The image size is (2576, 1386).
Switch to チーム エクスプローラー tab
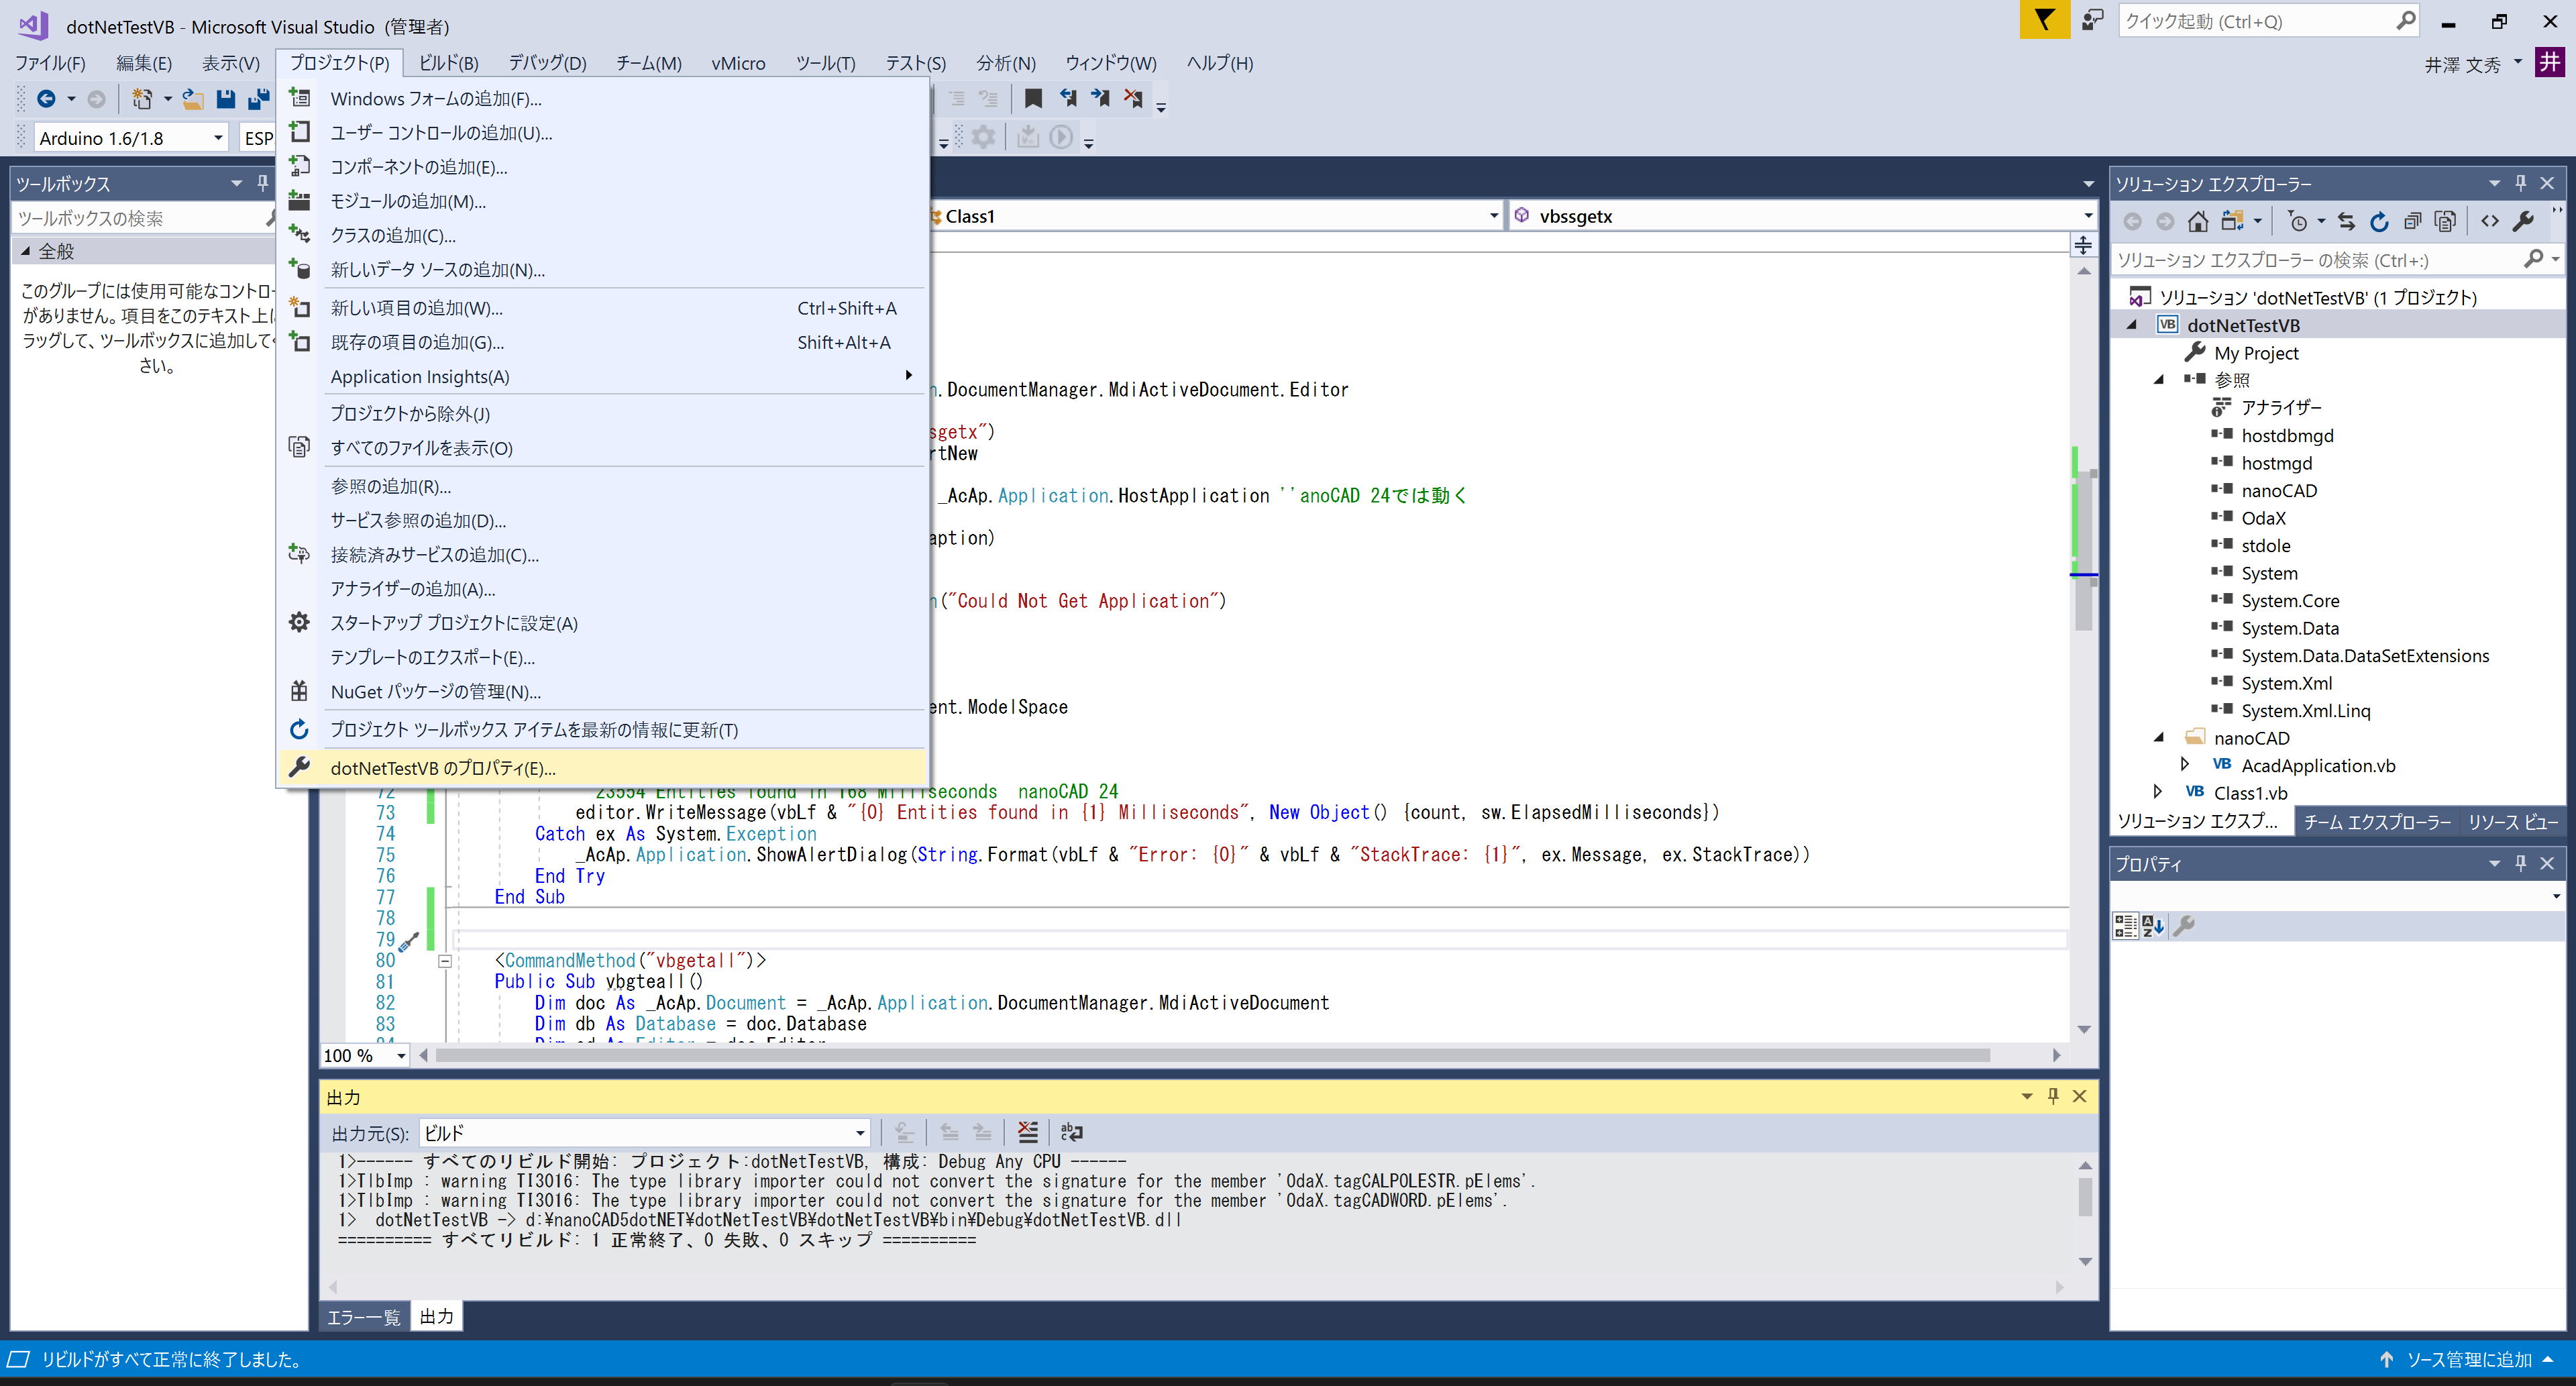2377,822
